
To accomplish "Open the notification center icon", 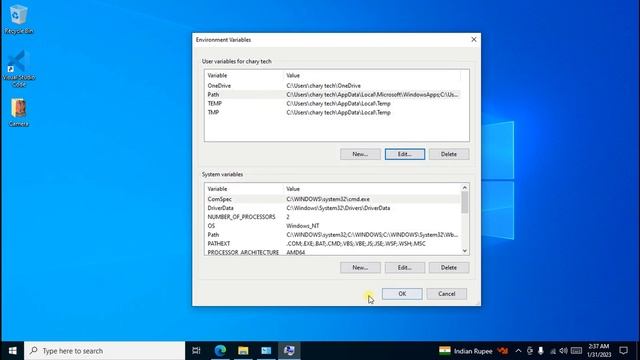I will point(623,351).
